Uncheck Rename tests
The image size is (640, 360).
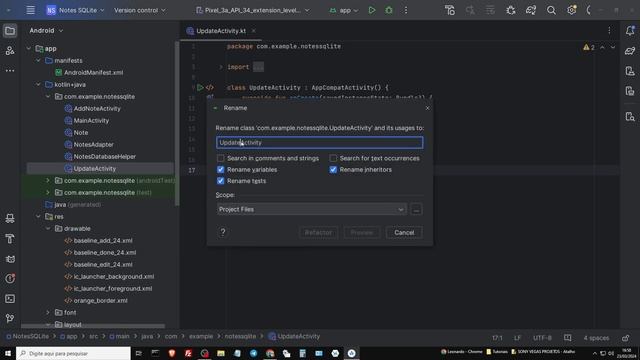(x=220, y=181)
